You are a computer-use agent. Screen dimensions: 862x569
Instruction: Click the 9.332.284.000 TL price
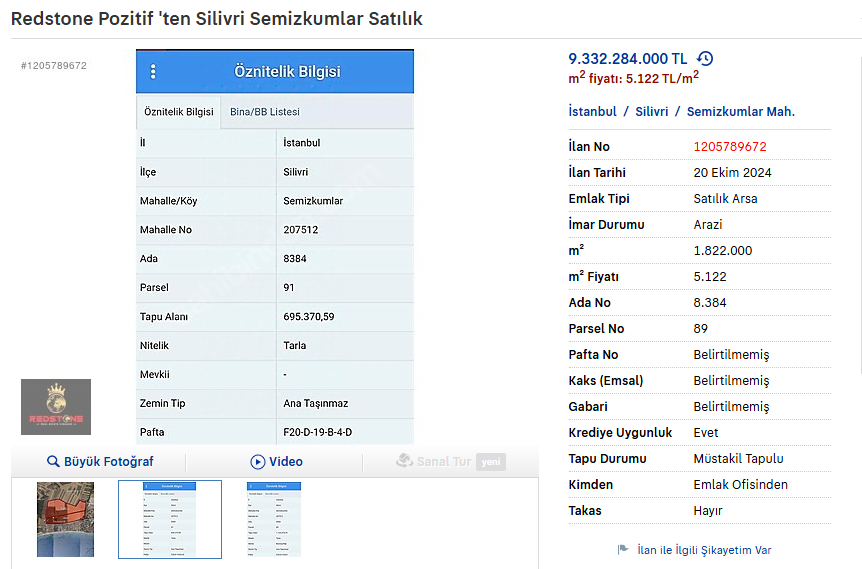coord(628,59)
